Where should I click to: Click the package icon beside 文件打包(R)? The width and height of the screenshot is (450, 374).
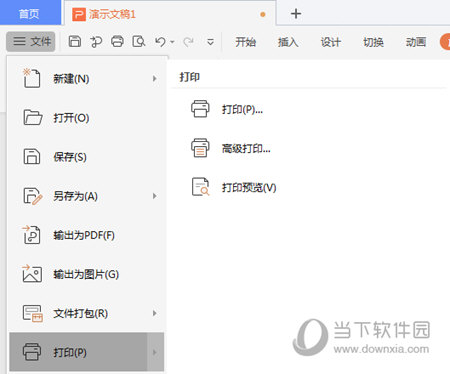33,313
